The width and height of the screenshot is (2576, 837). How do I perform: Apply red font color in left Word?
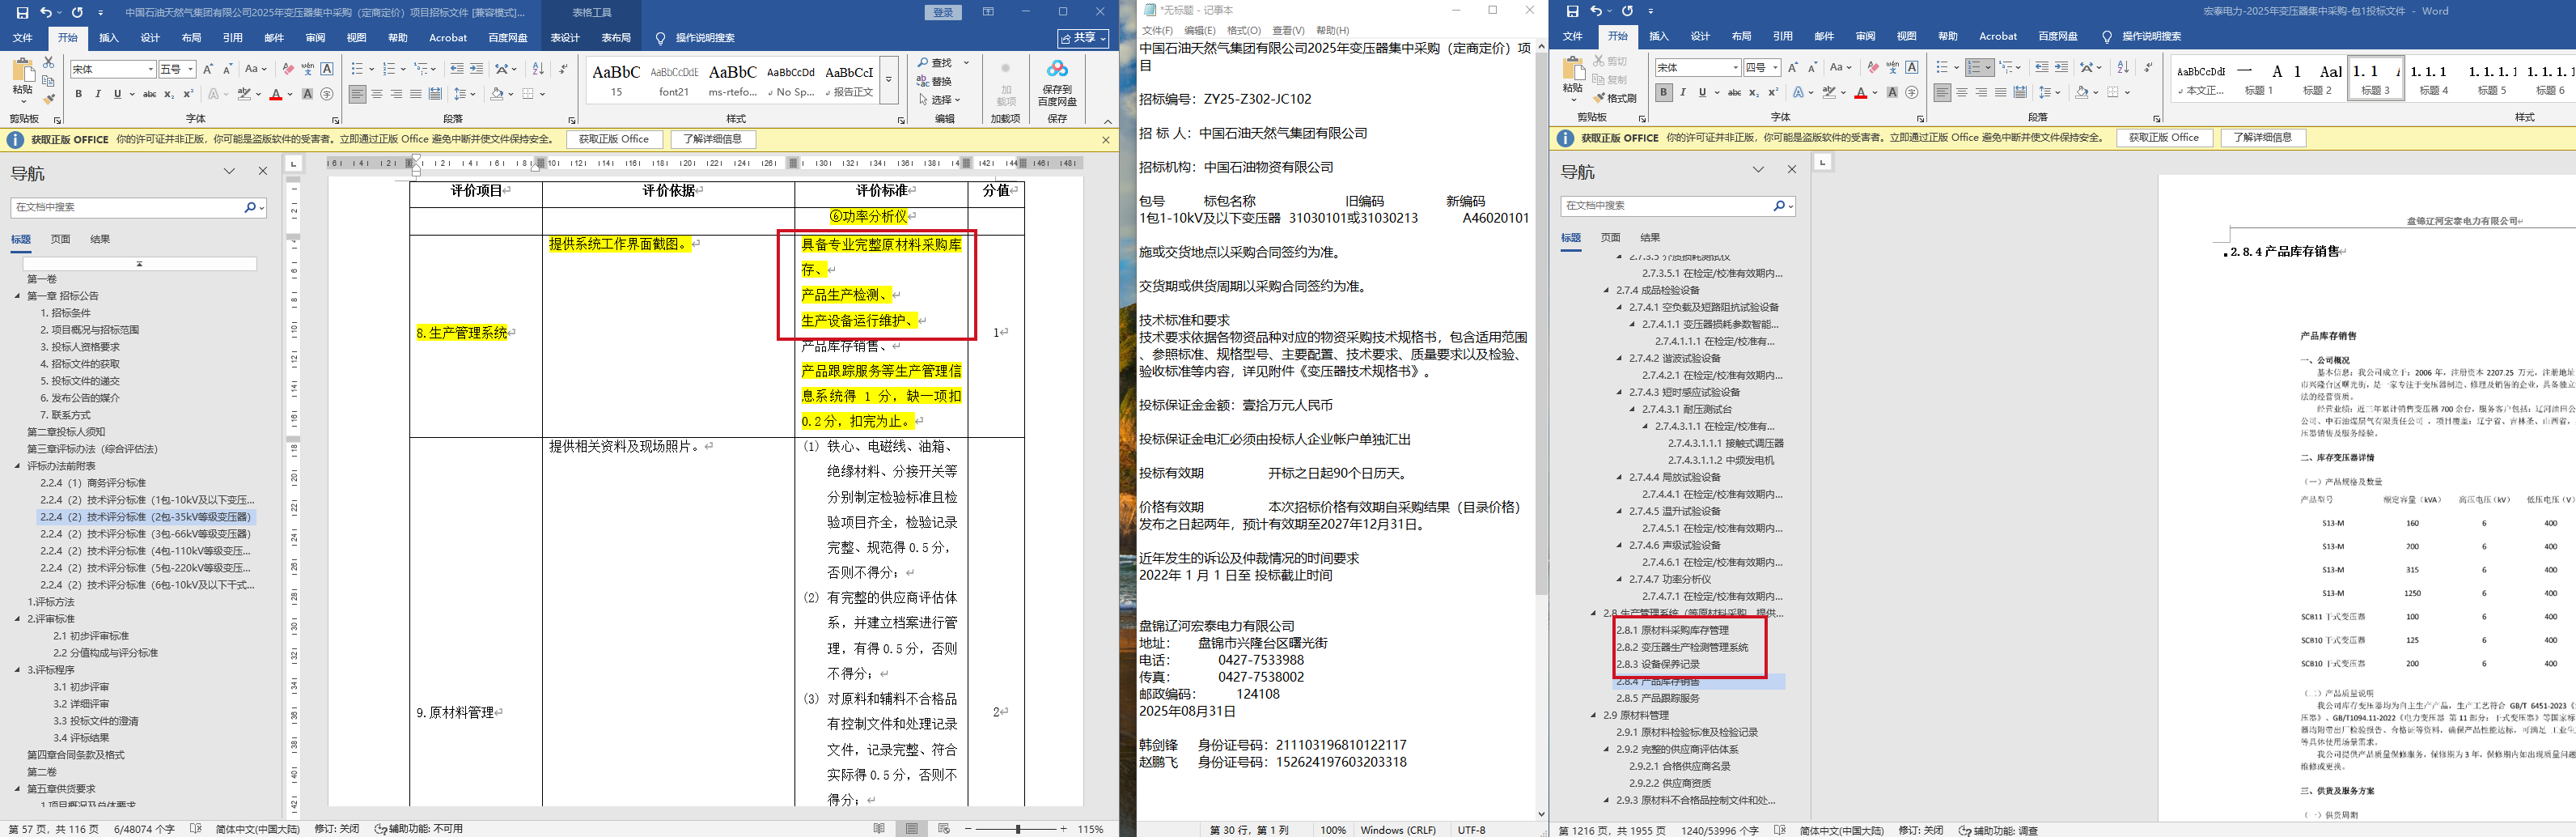point(276,94)
